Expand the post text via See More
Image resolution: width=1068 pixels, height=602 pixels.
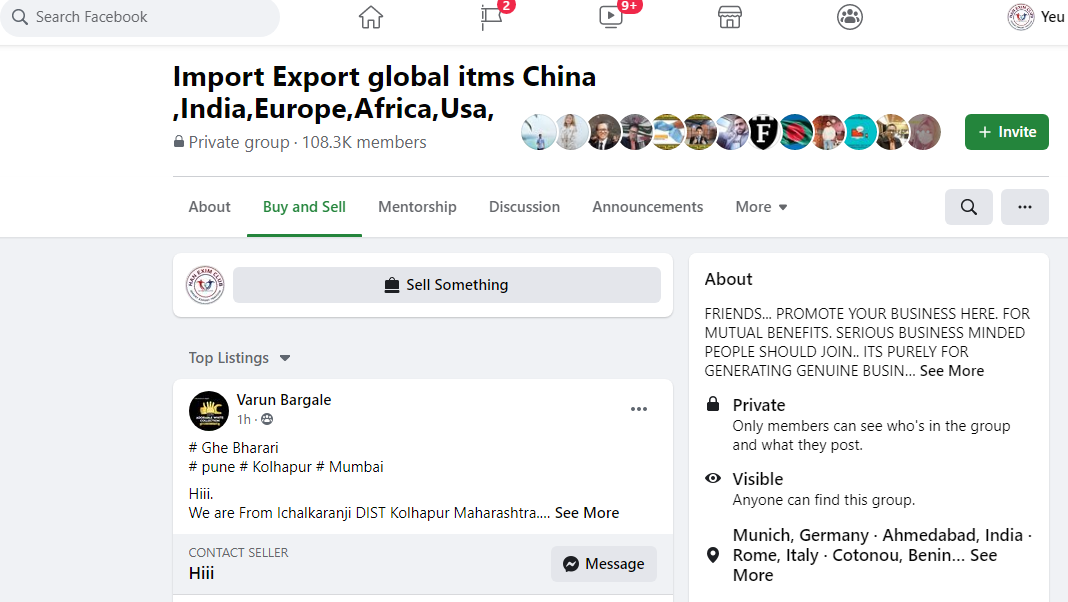coord(586,513)
